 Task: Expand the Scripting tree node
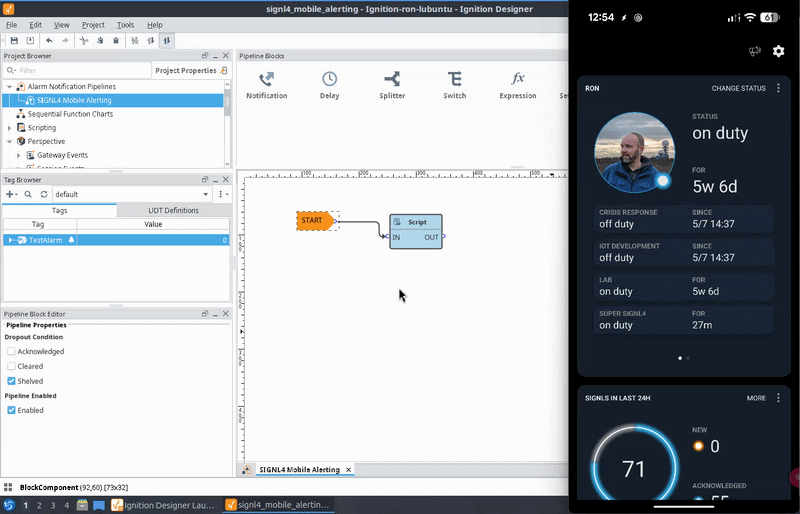tap(9, 128)
